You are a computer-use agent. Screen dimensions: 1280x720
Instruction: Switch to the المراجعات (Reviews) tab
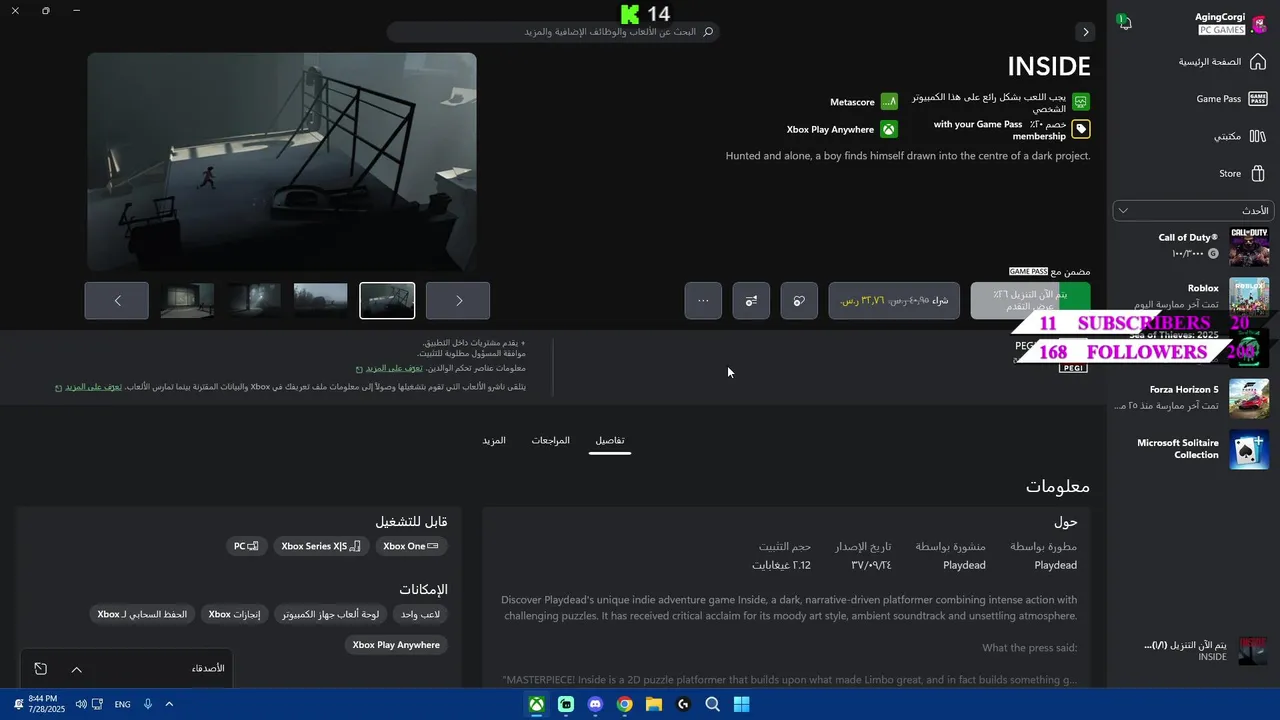coord(551,441)
